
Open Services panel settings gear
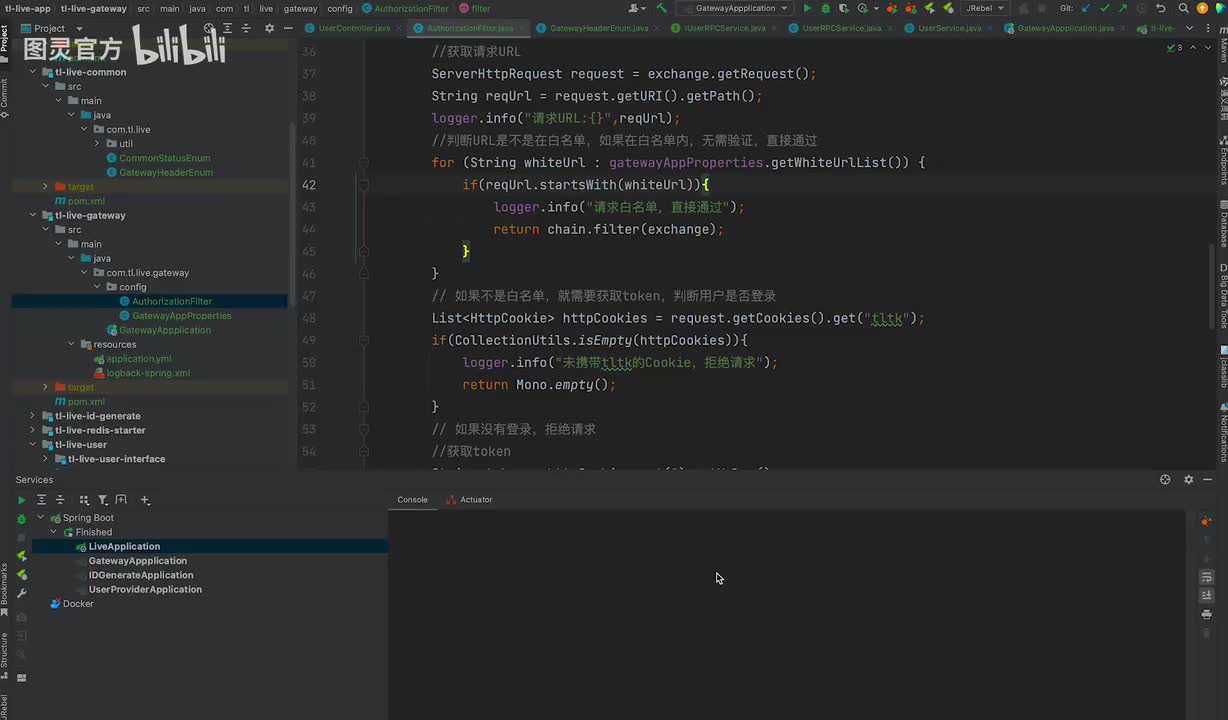tap(1188, 480)
